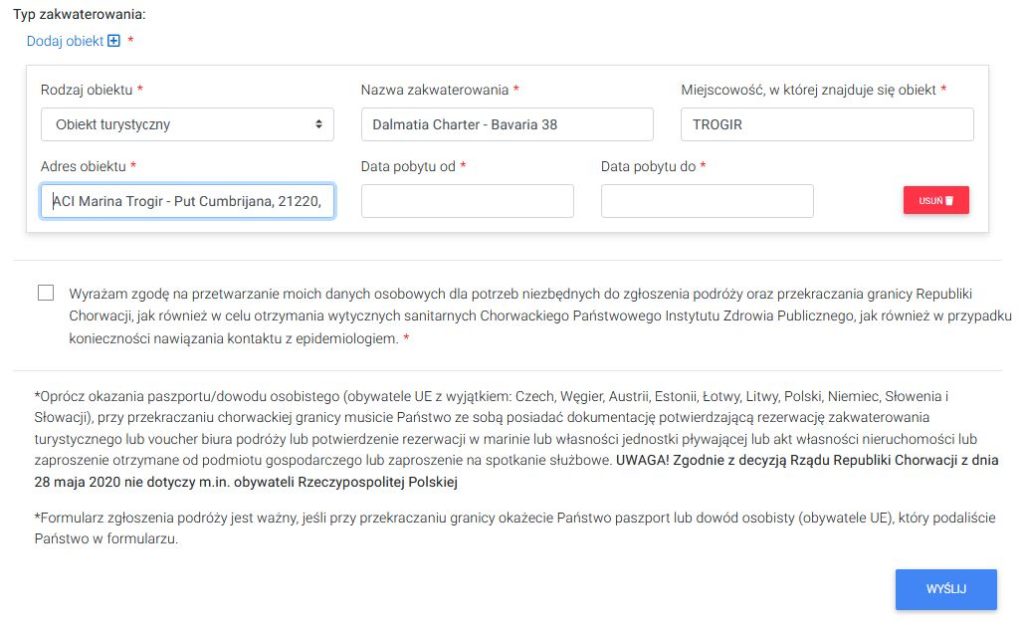Click the consent text starting Wyrażam zgodę

(540, 316)
